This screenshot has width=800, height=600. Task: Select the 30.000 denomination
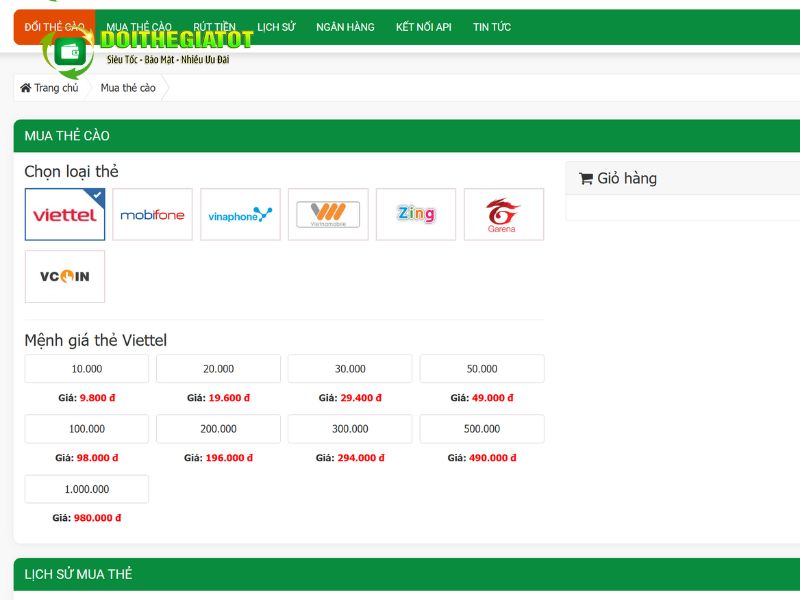click(x=350, y=369)
